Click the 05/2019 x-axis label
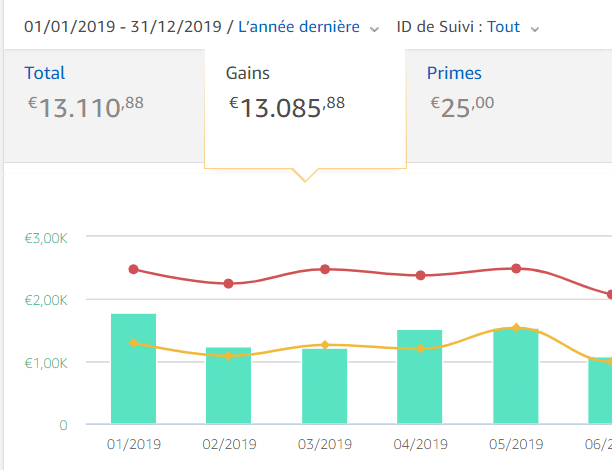The height and width of the screenshot is (470, 612). click(516, 444)
